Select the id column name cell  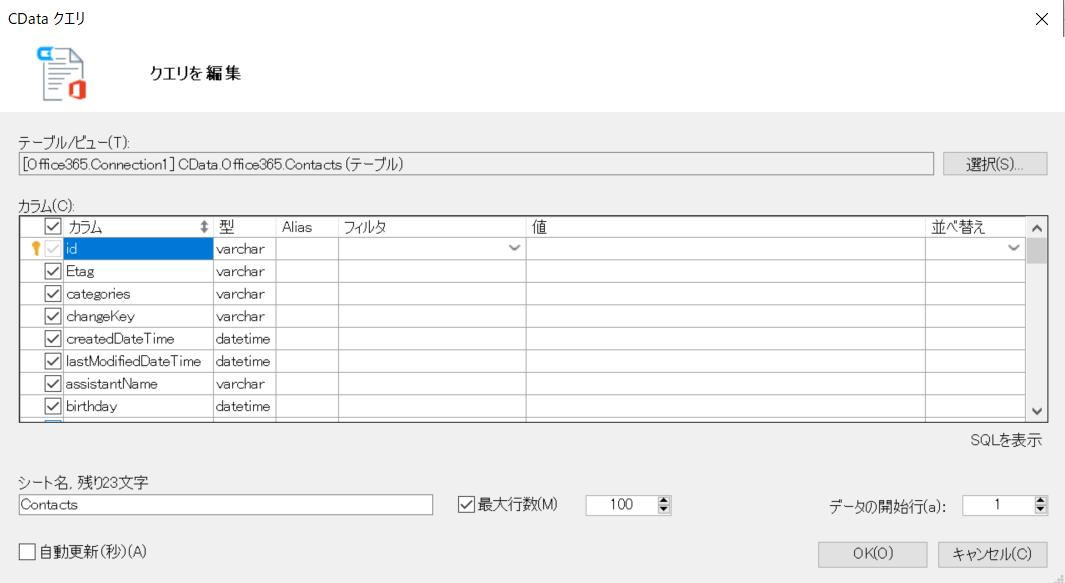pos(139,249)
